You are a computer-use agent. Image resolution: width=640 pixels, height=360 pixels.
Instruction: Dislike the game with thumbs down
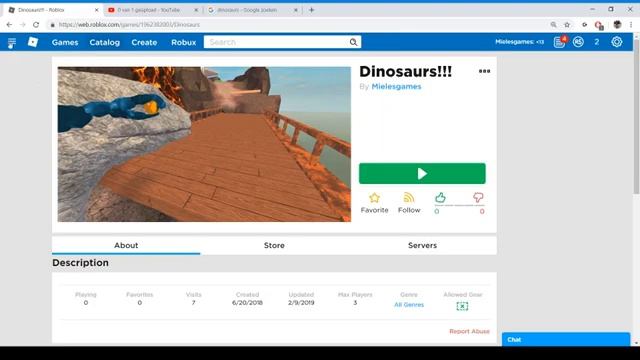pyautogui.click(x=478, y=198)
